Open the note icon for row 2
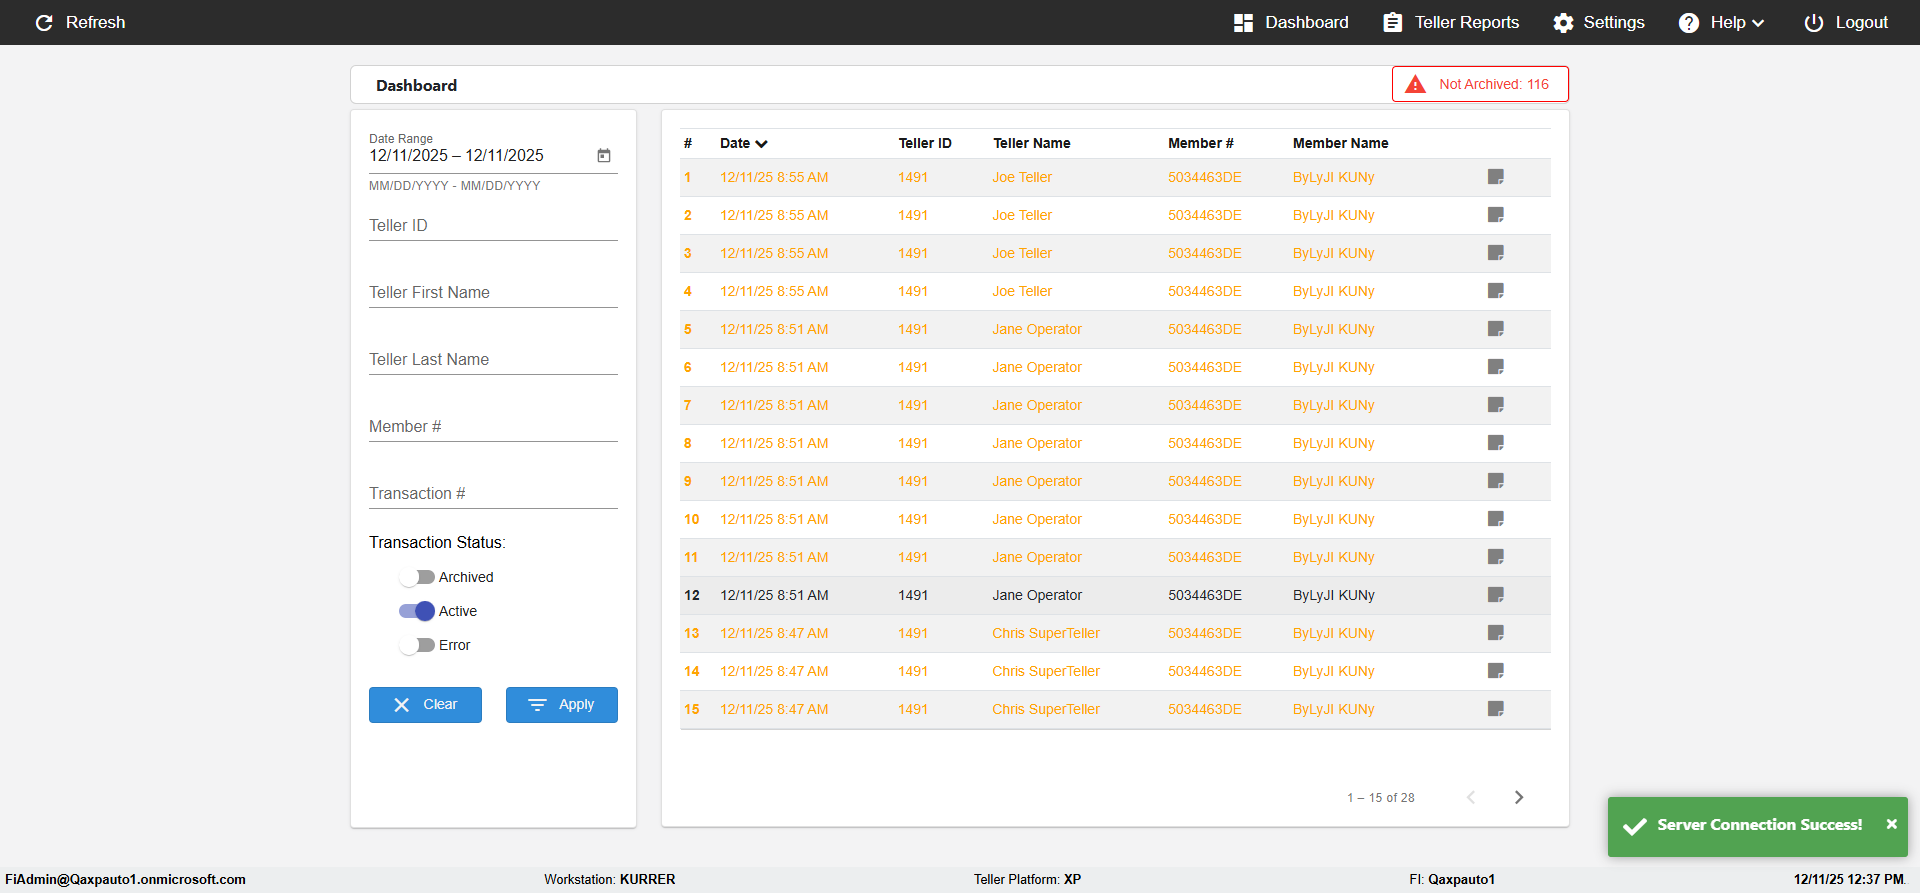The width and height of the screenshot is (1920, 893). point(1496,215)
